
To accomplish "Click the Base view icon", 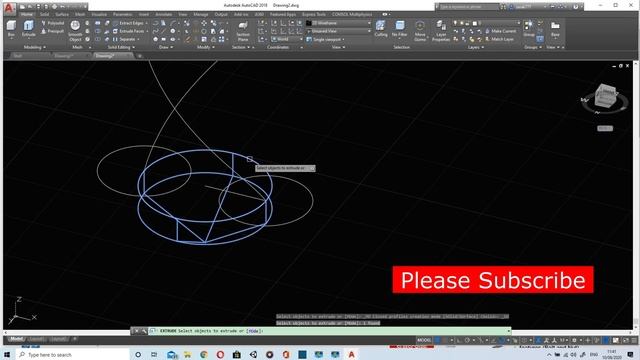I will 555,29.
